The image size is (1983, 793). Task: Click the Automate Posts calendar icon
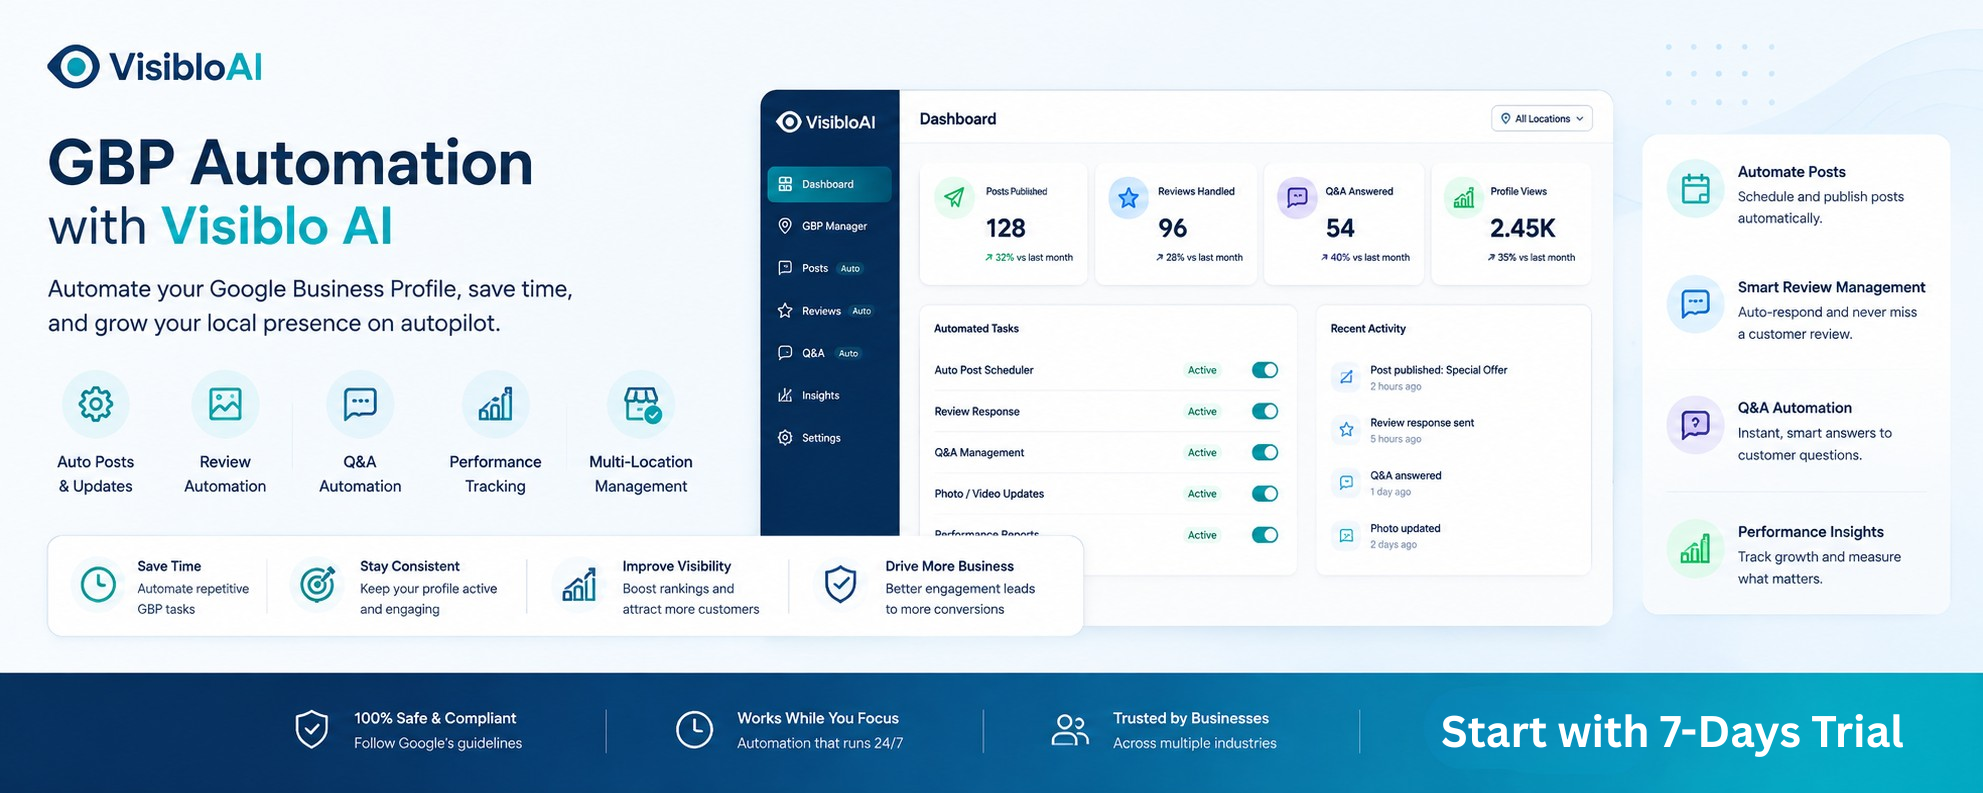click(x=1696, y=189)
